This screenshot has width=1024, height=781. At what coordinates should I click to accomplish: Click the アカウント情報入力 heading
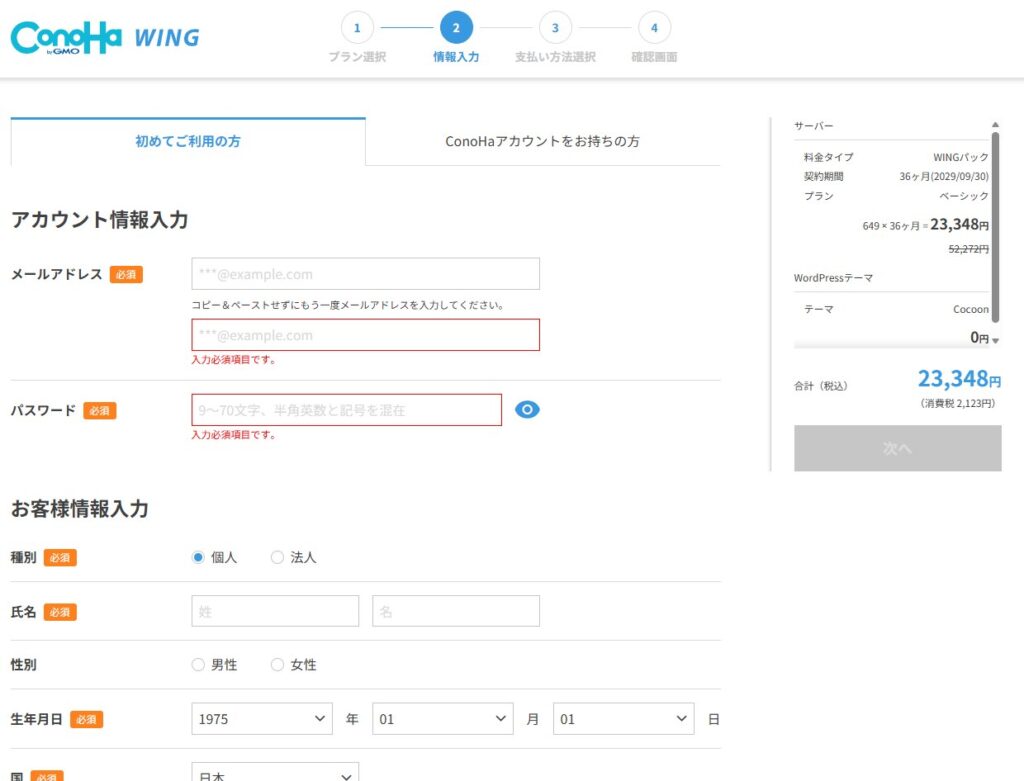(100, 219)
